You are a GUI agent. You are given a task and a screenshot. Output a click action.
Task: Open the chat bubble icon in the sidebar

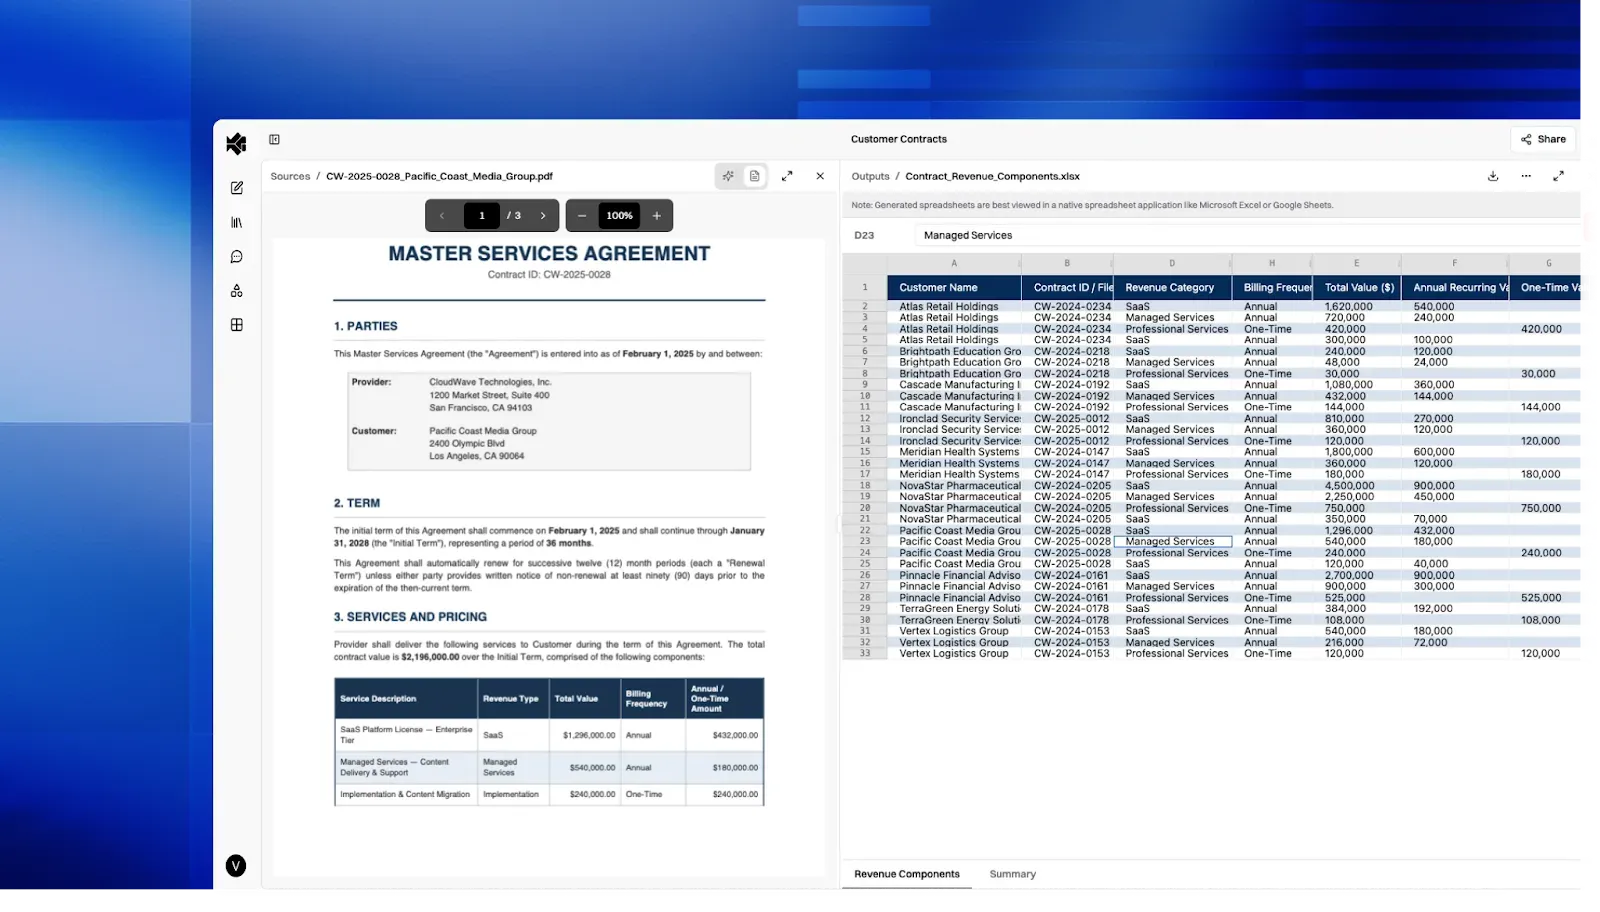237,257
